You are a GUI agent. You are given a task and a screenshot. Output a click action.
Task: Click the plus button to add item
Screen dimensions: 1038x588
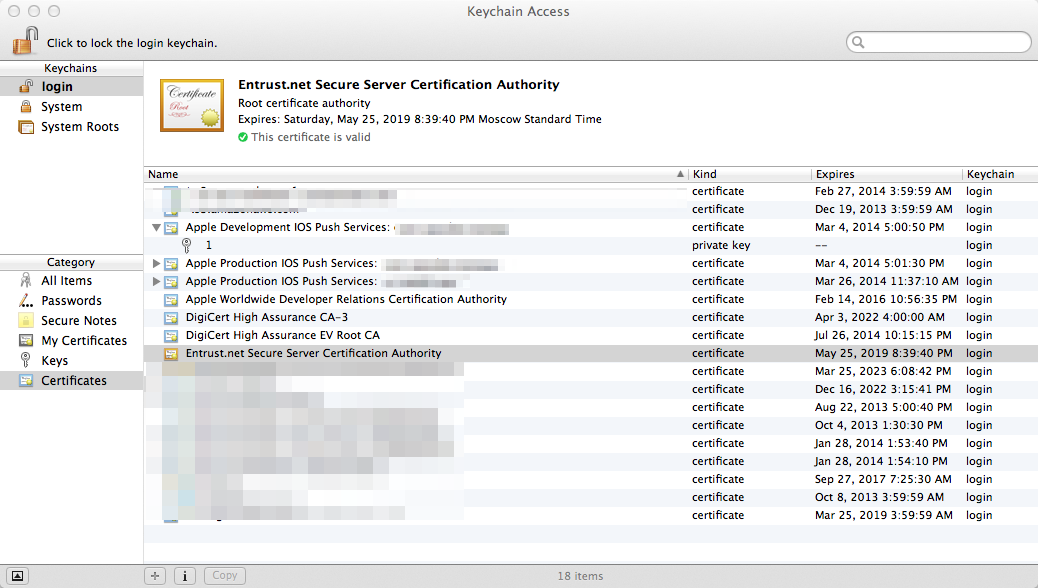click(x=155, y=575)
